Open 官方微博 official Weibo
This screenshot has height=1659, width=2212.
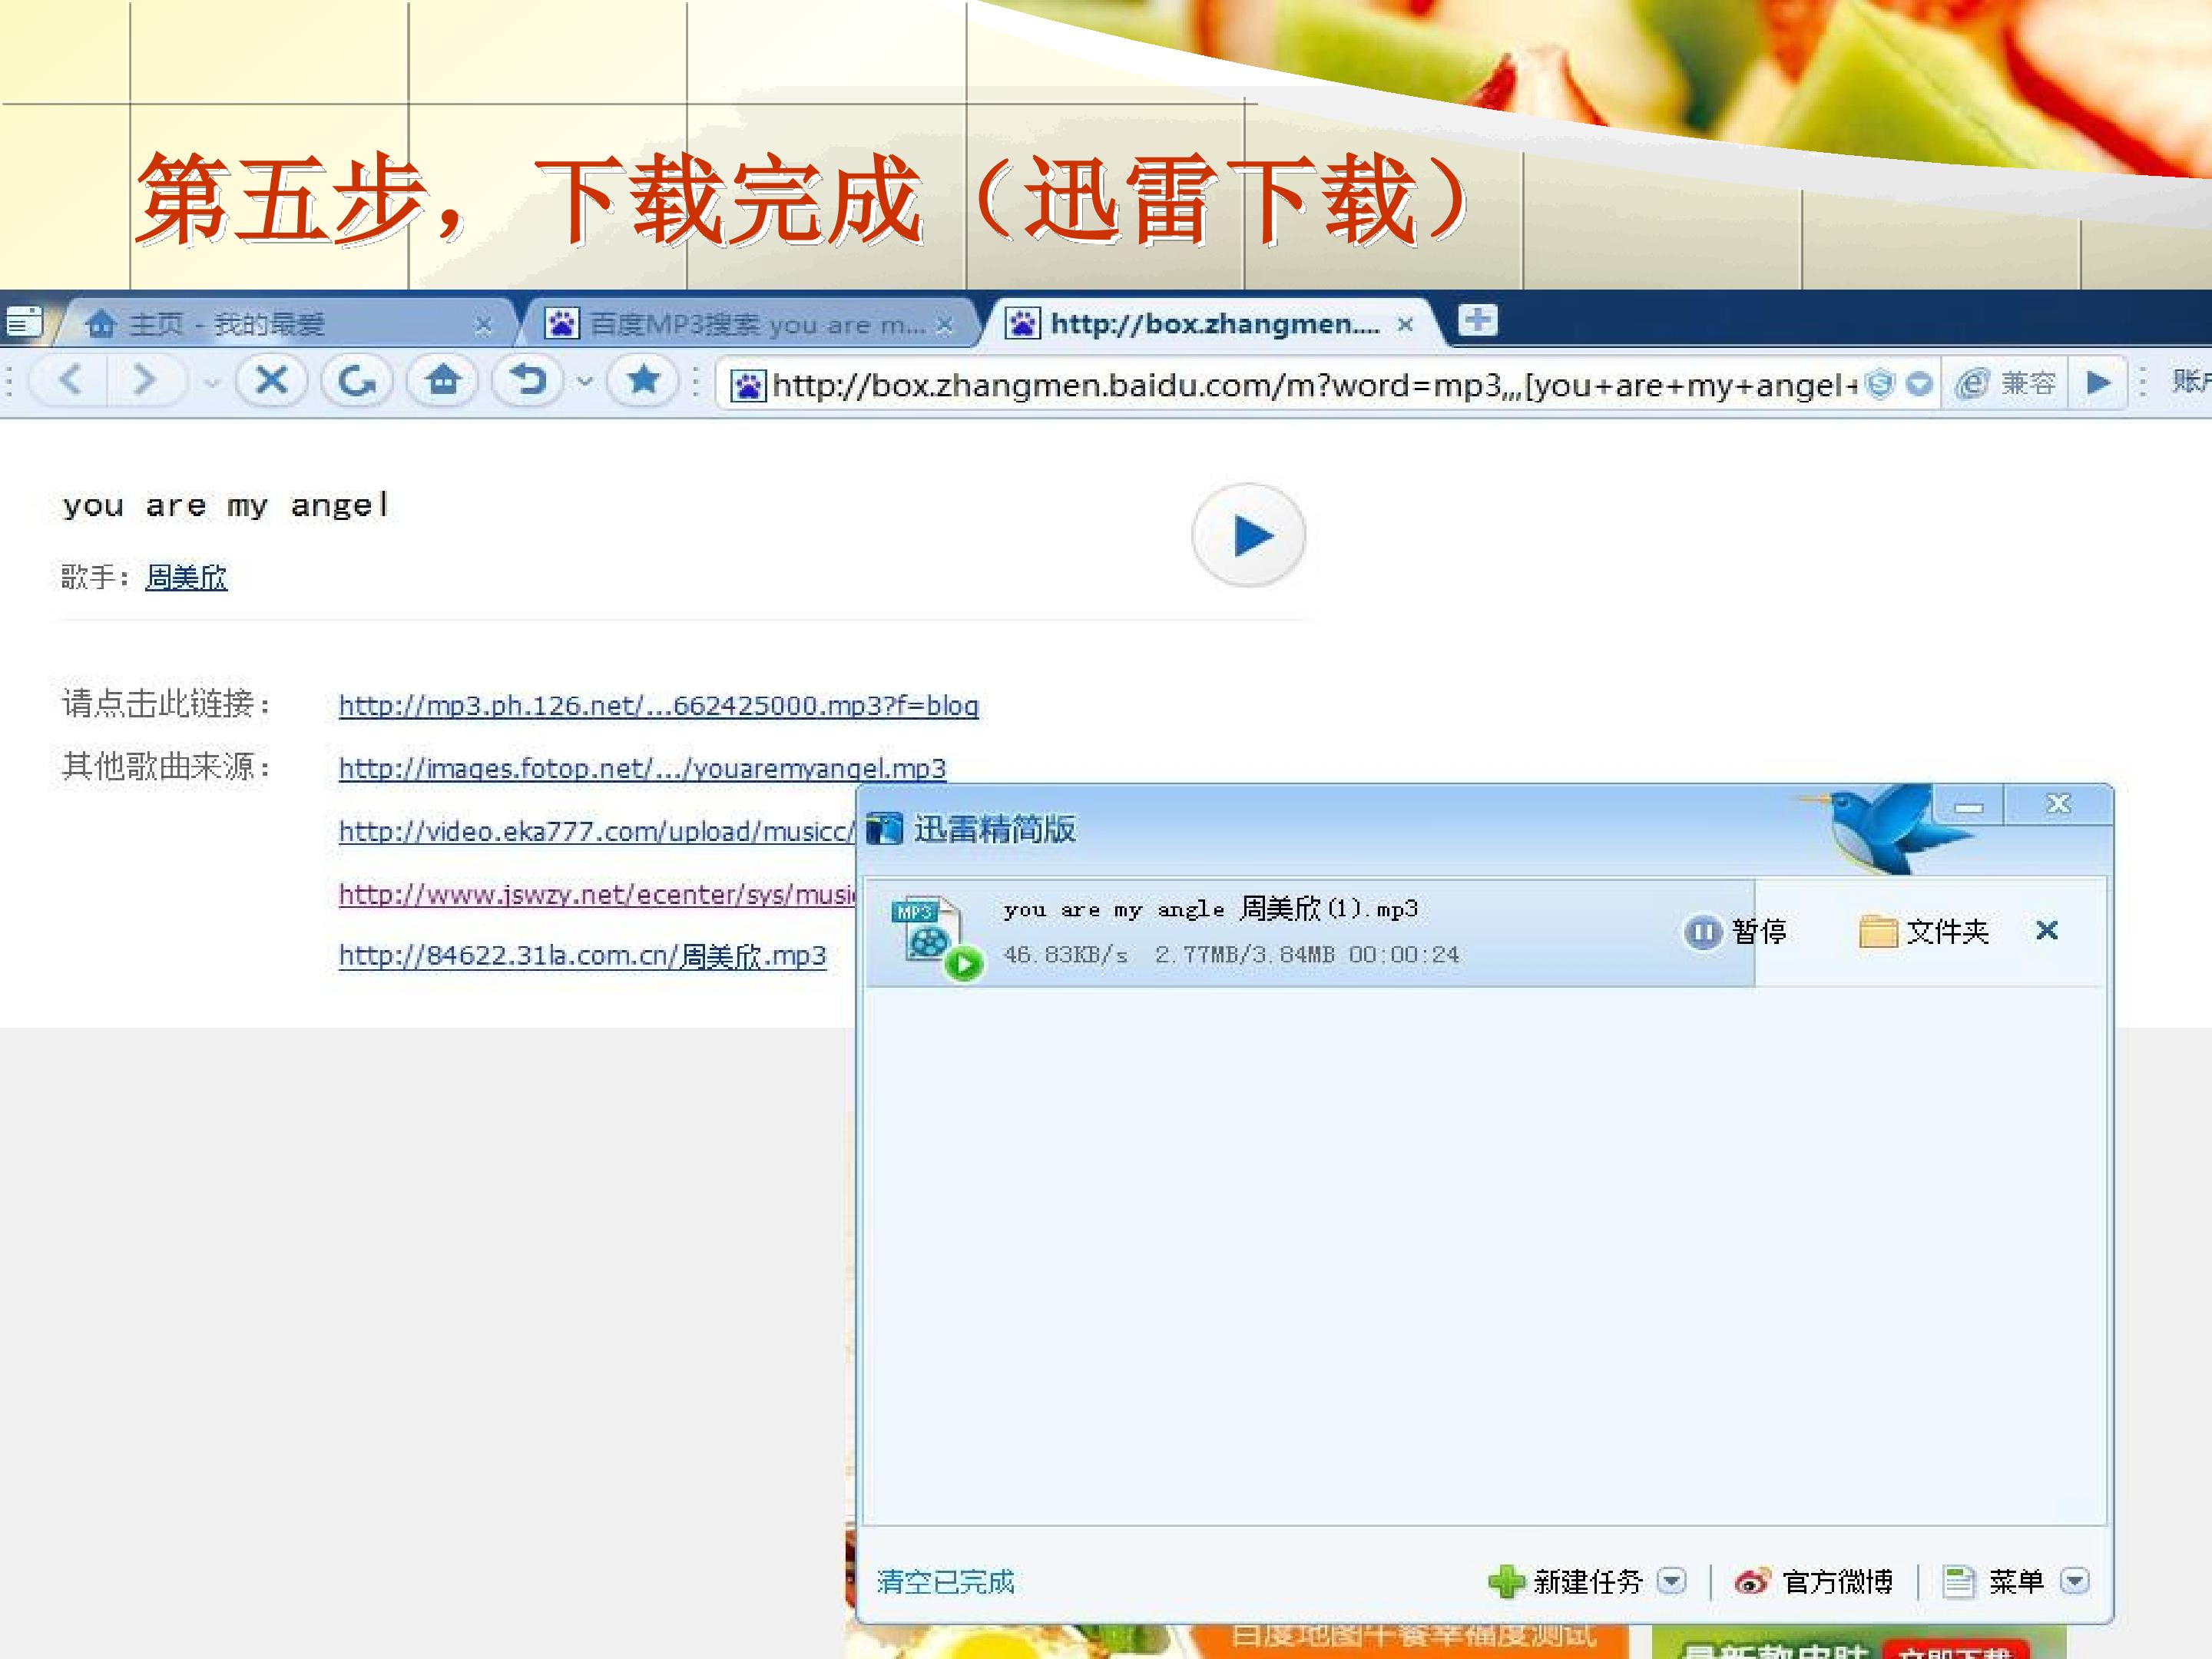(x=1813, y=1581)
